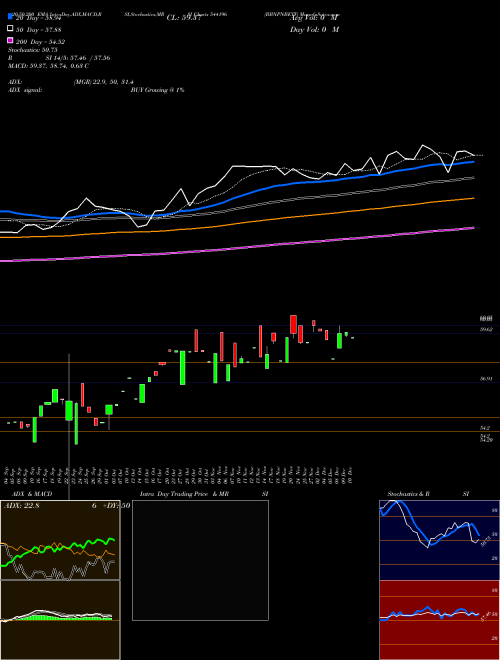This screenshot has height=660, width=500.
Task: Click the 'ADX signal:' label
Action: pos(25,90)
